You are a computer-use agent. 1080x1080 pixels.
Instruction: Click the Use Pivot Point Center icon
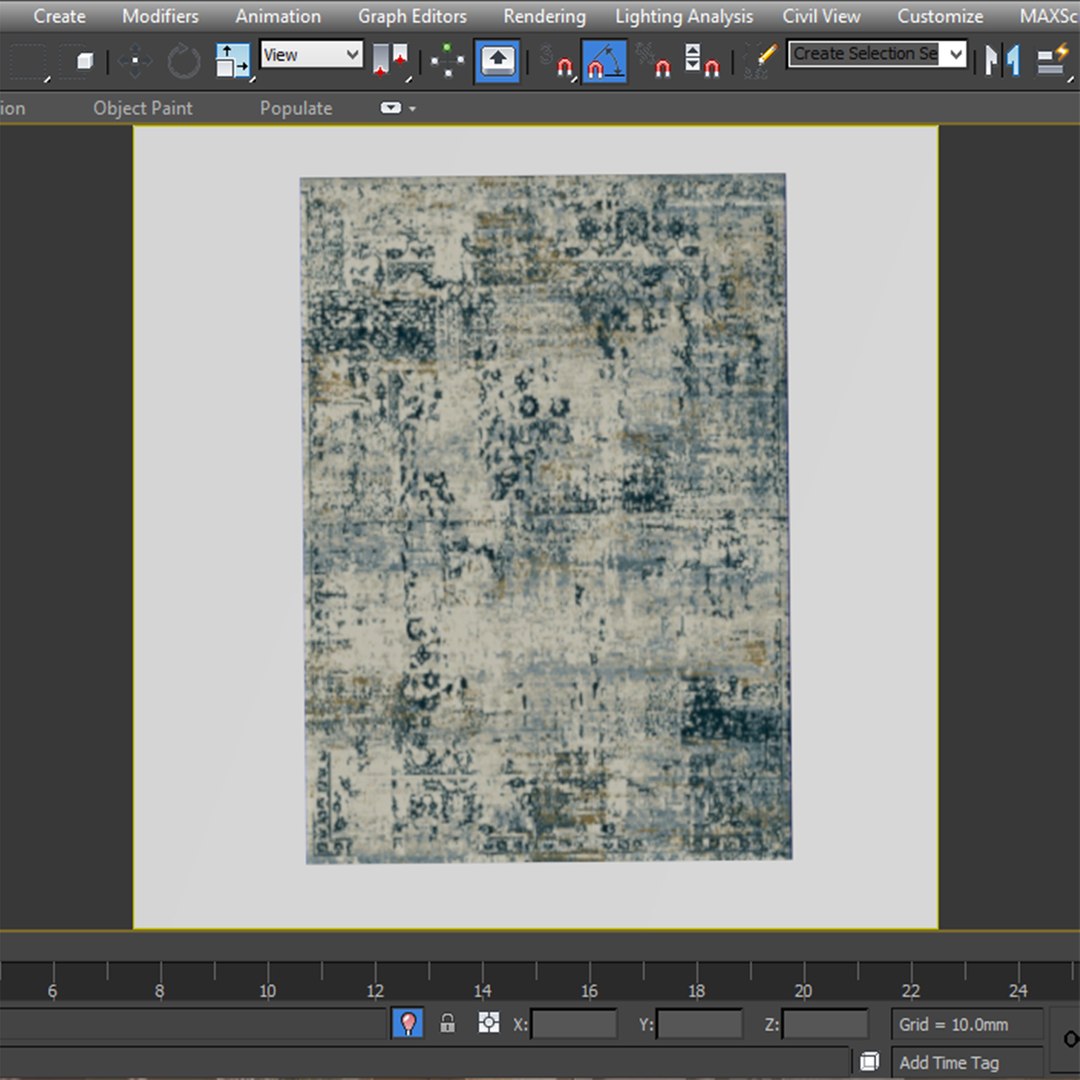(390, 61)
